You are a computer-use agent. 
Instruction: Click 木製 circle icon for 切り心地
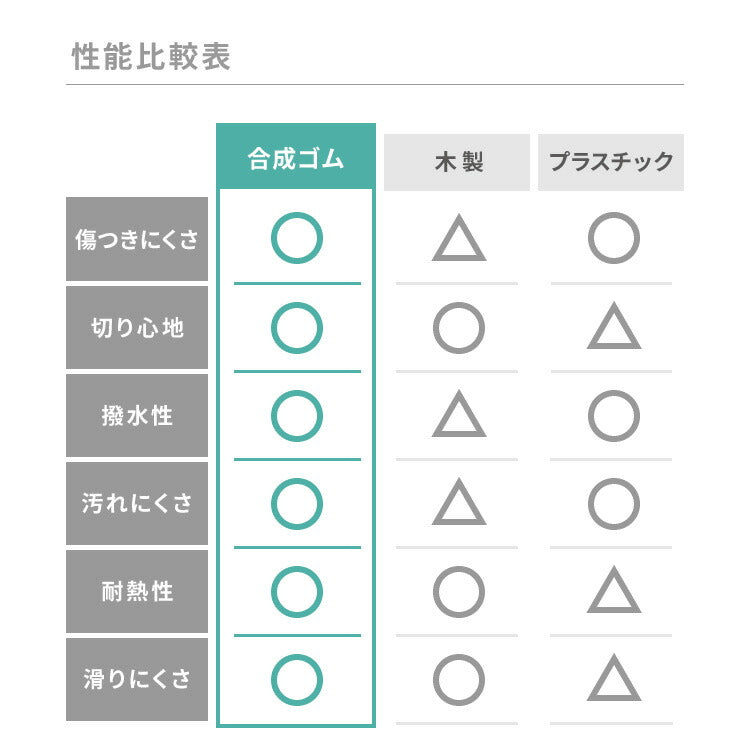458,327
